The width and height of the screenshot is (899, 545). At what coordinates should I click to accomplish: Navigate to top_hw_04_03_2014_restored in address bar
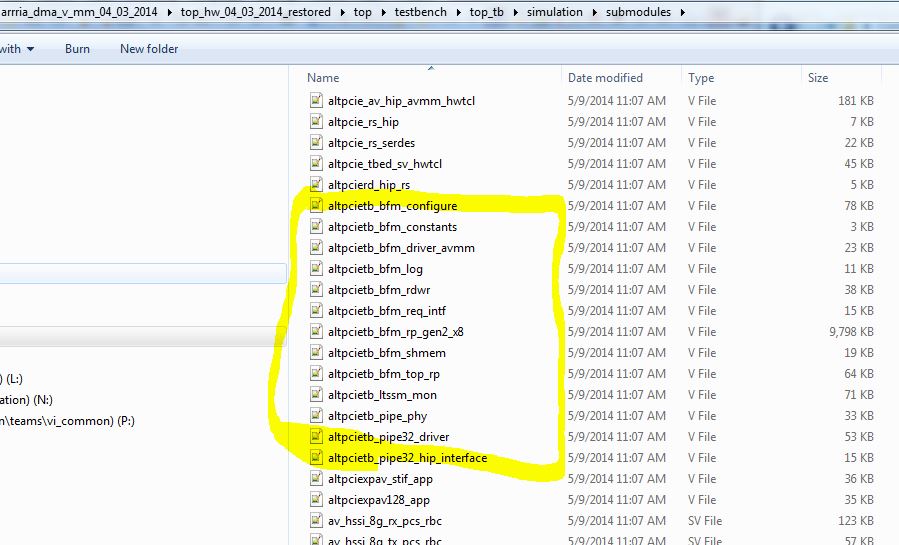[260, 13]
